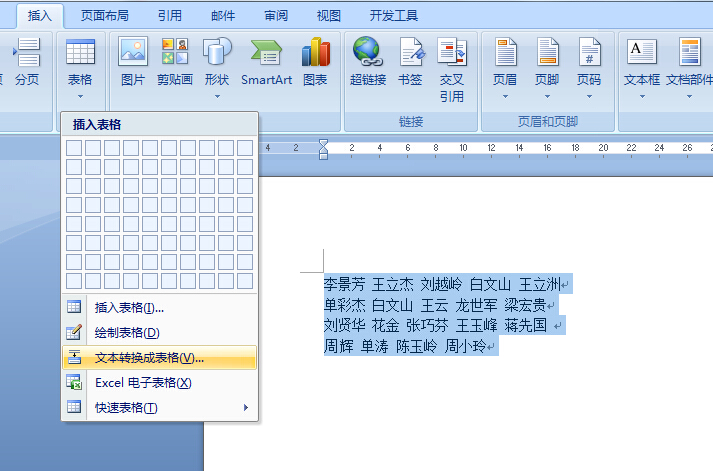Viewport: 713px width, 471px height.
Task: Click the name 周小玲 in the document
Action: click(465, 346)
